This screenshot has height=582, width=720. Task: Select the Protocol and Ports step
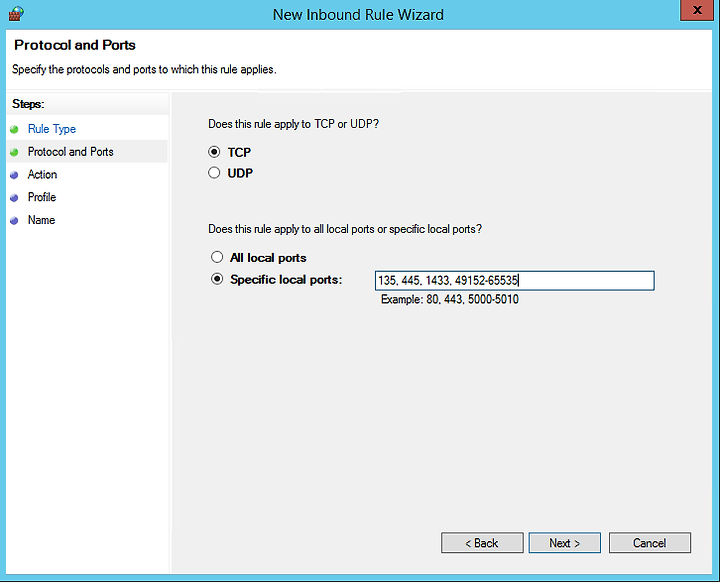[71, 152]
